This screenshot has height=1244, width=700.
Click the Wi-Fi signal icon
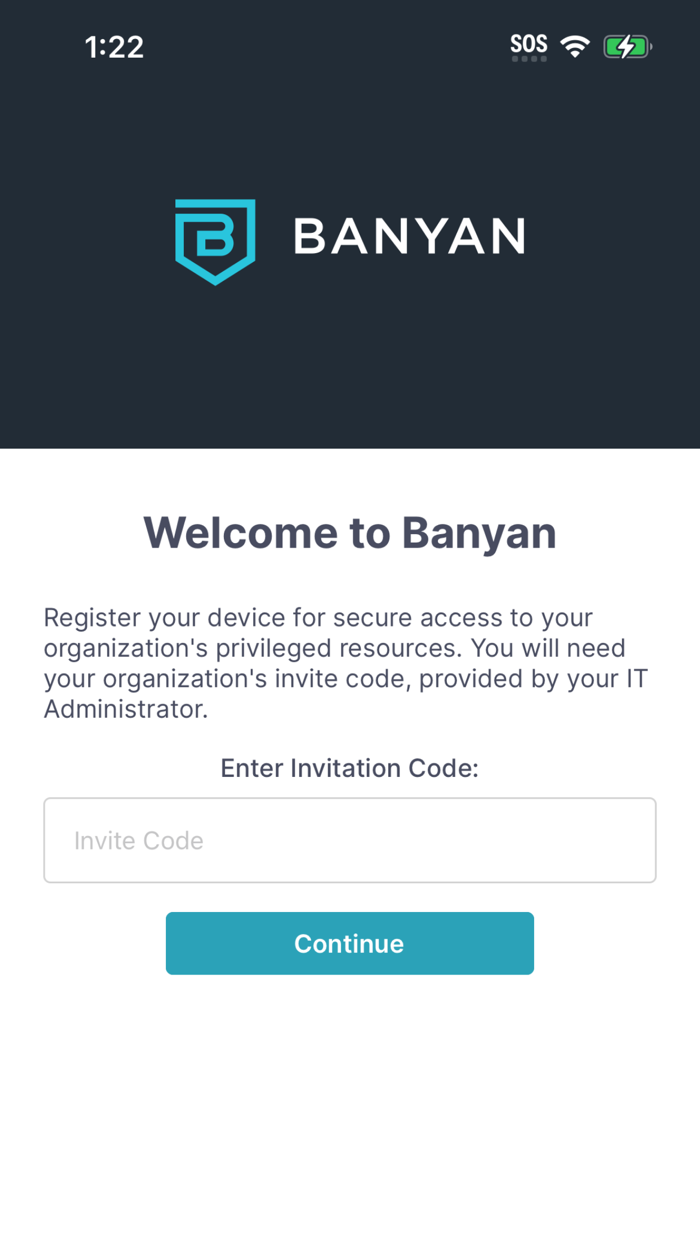(575, 45)
